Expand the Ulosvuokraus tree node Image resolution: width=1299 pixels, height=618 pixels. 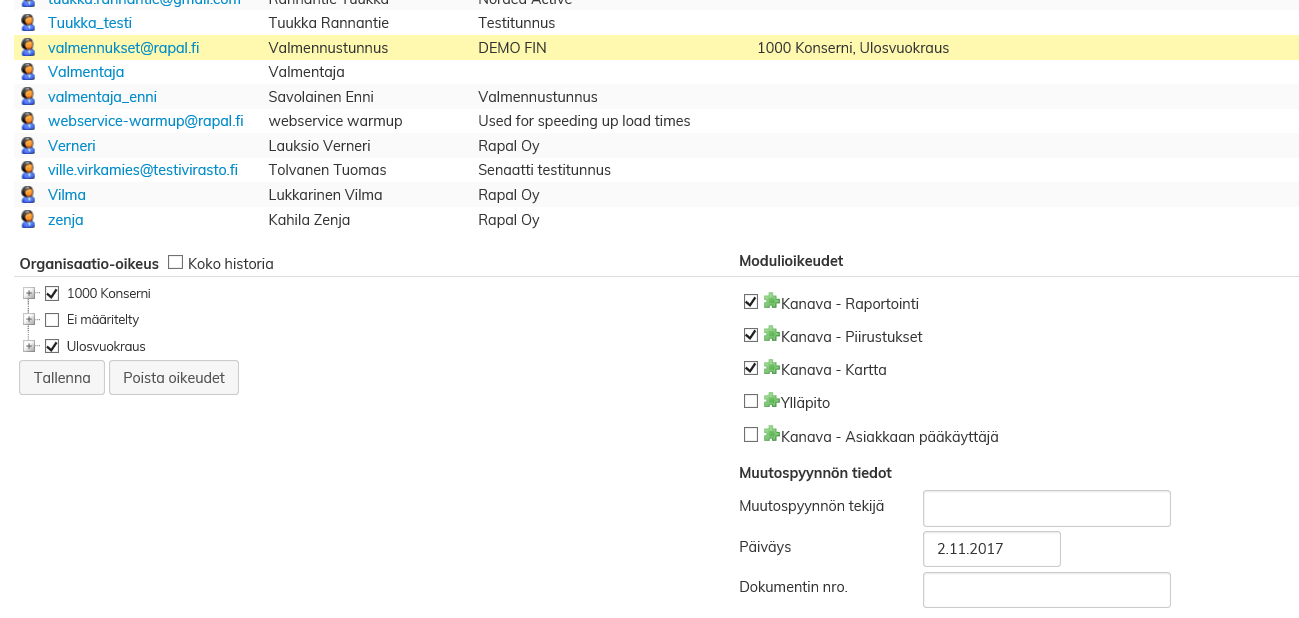point(29,346)
